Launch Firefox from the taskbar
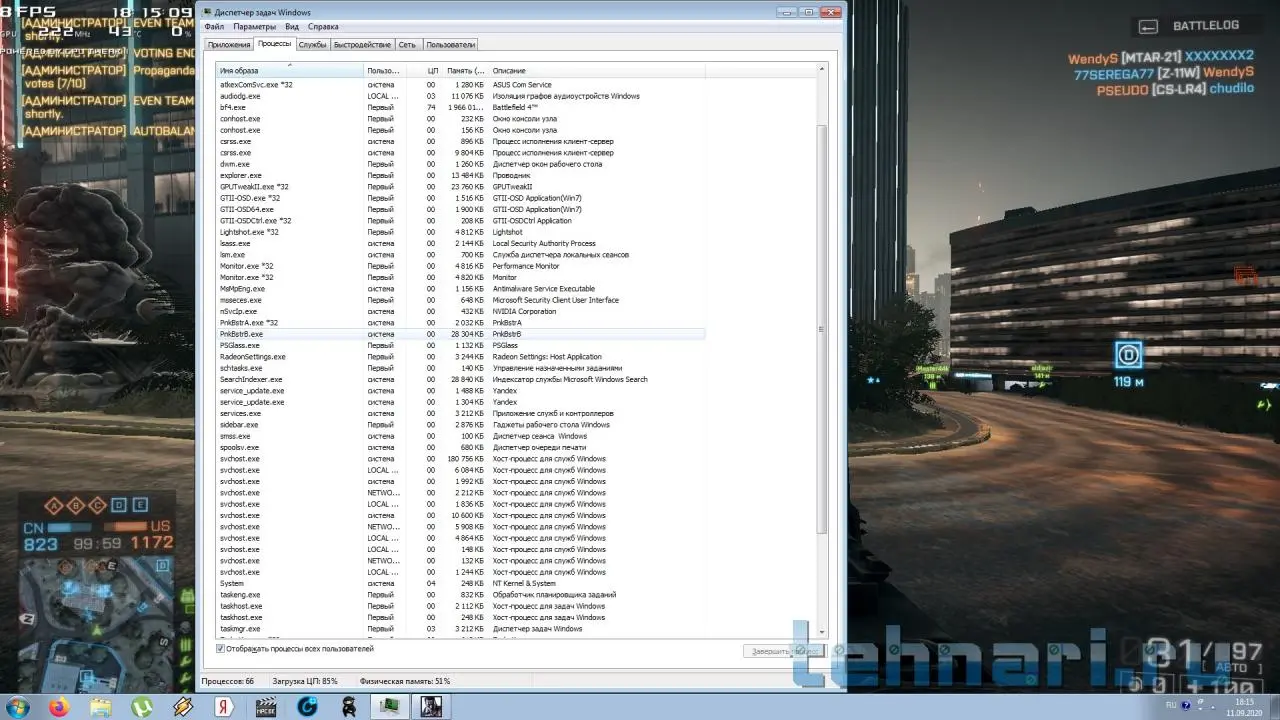 [58, 707]
